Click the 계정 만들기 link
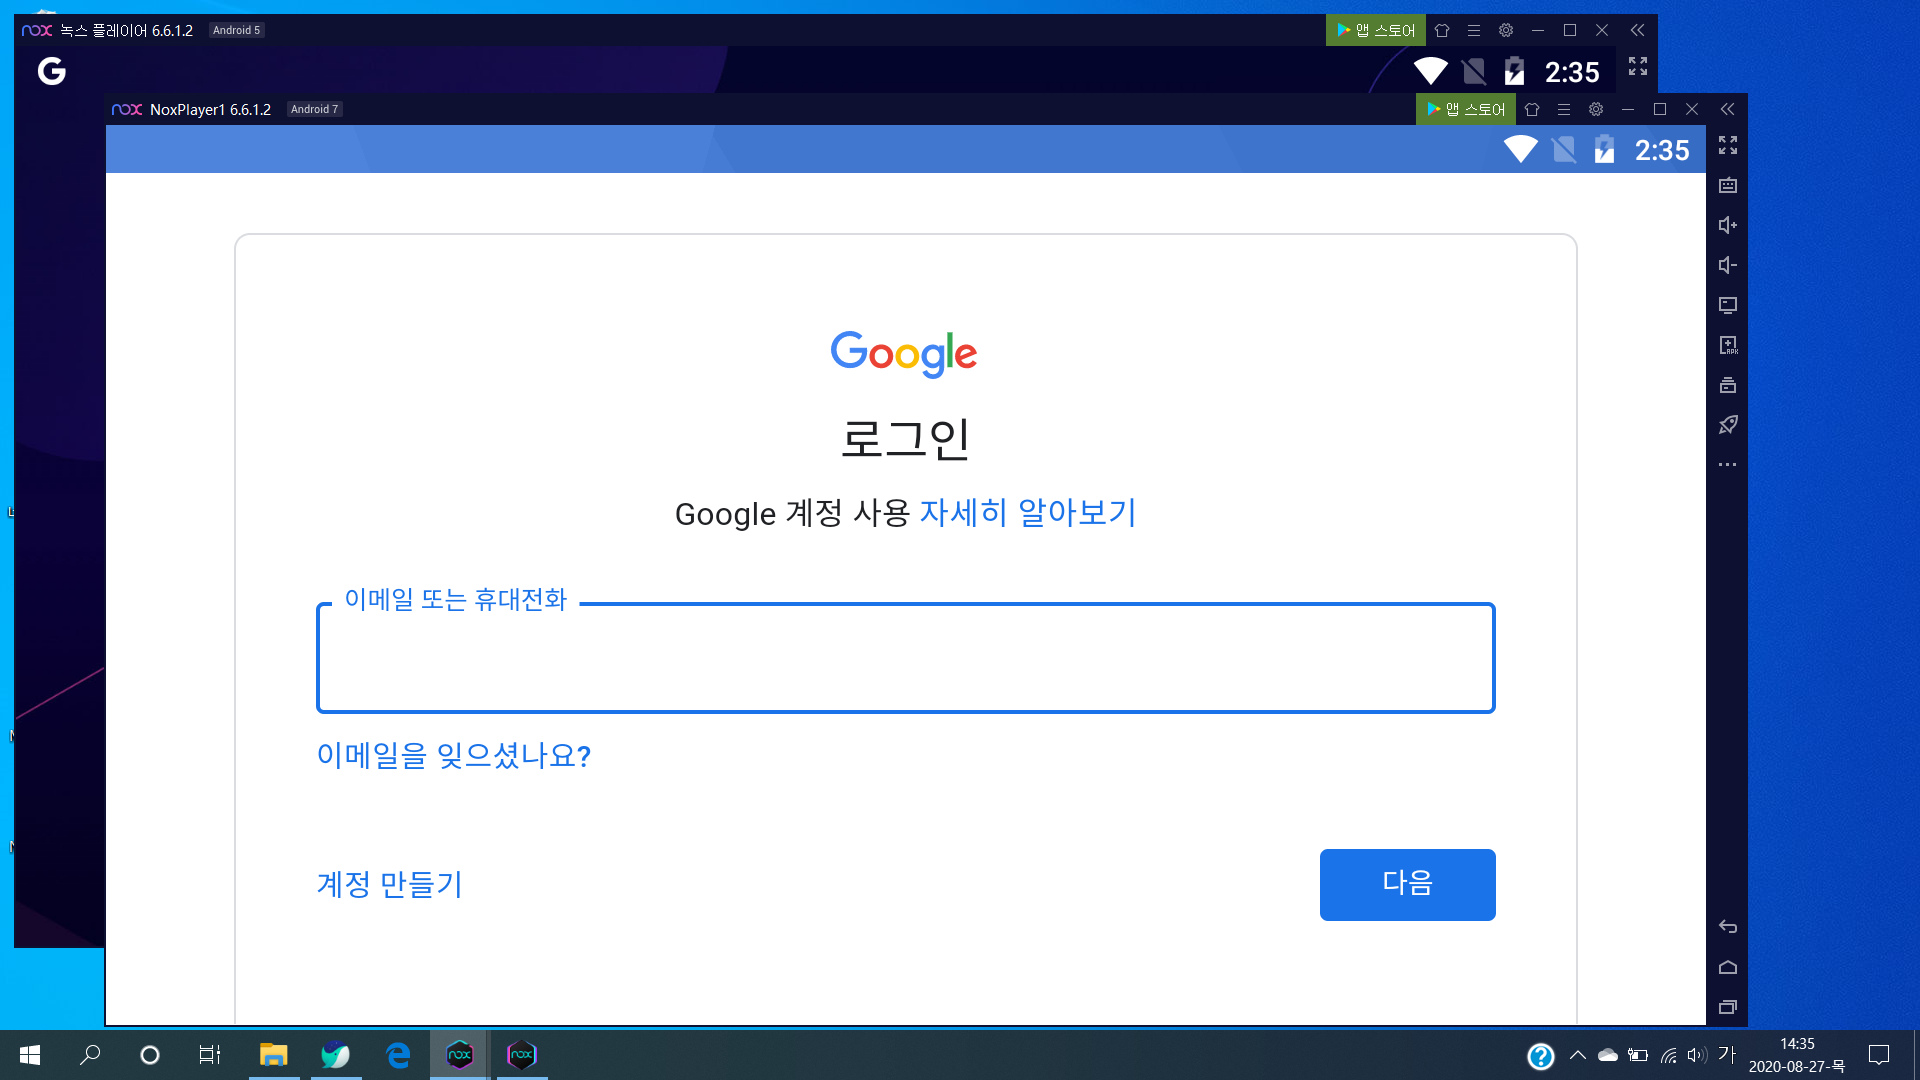Viewport: 1920px width, 1080px height. (389, 884)
